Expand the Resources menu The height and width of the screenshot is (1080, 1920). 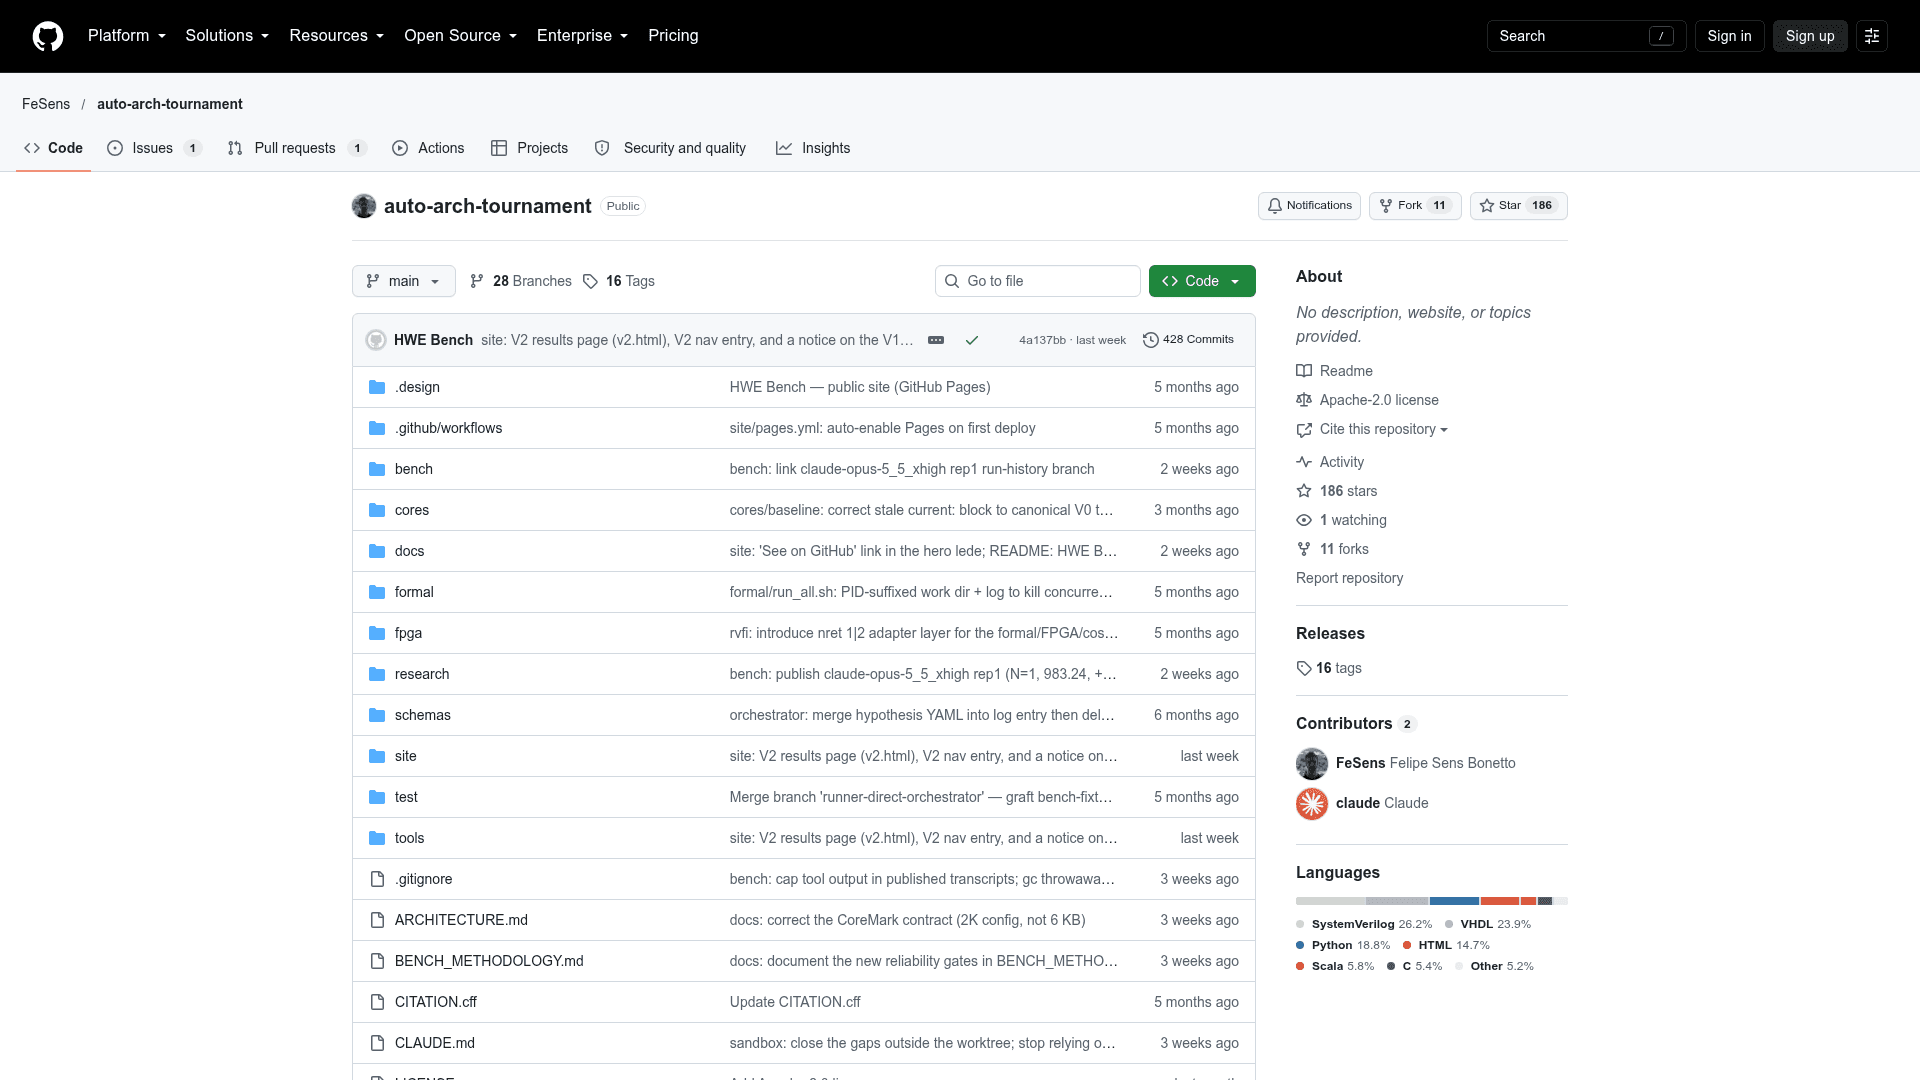point(337,36)
